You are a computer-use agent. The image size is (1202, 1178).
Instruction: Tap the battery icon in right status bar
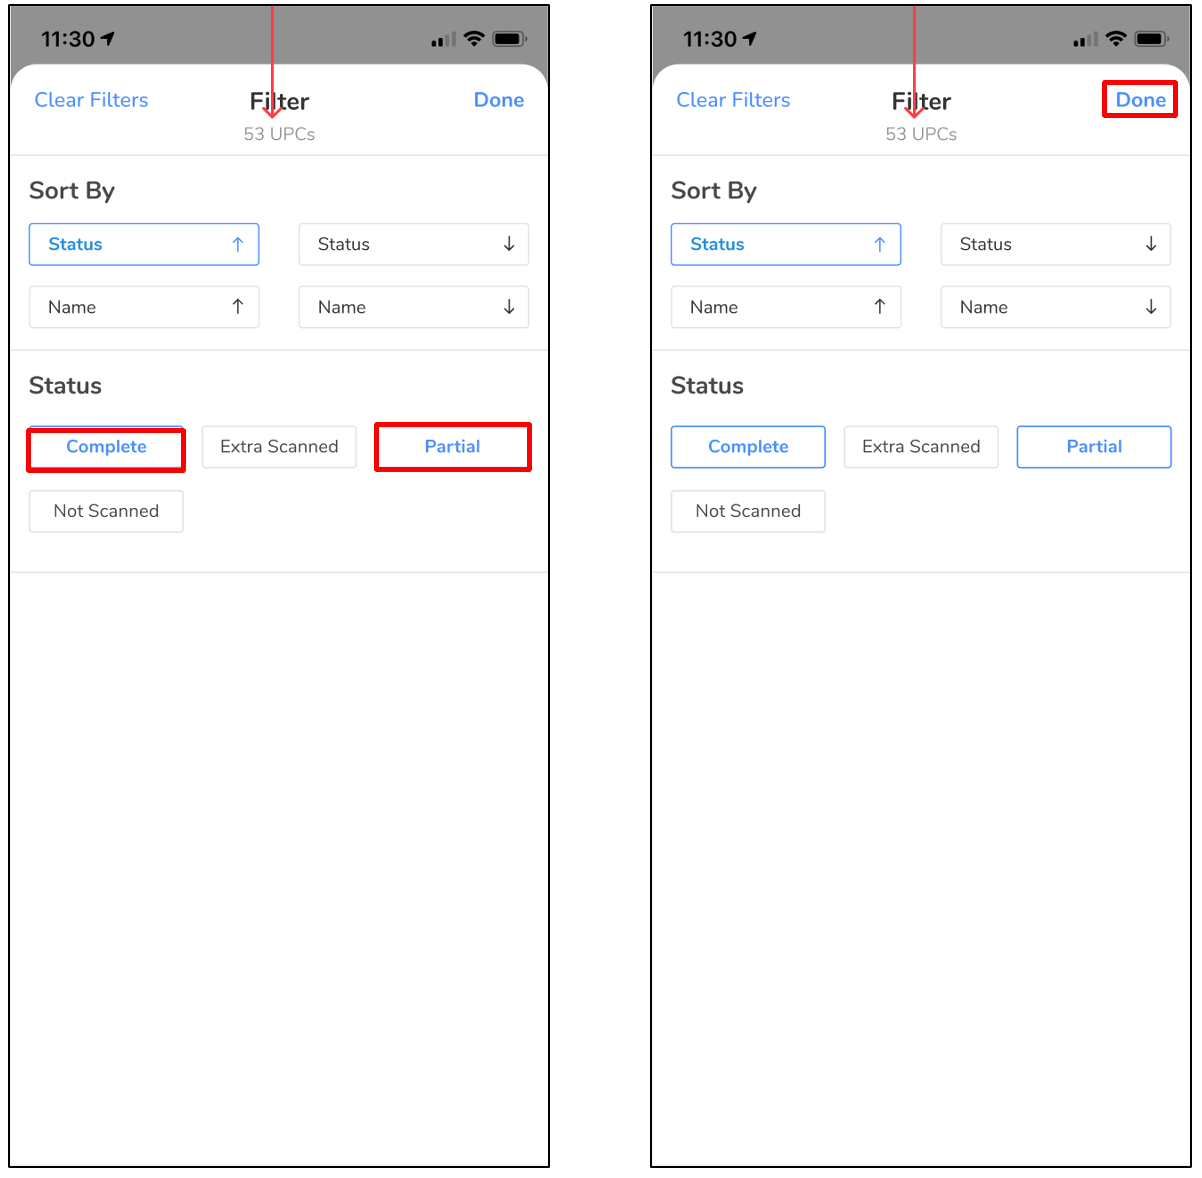(1151, 39)
